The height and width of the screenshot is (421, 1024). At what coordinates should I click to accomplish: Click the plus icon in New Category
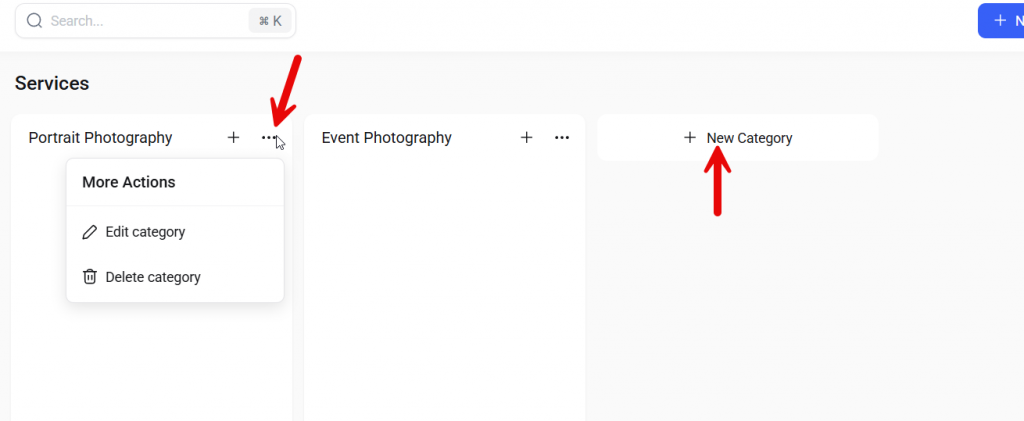point(689,138)
